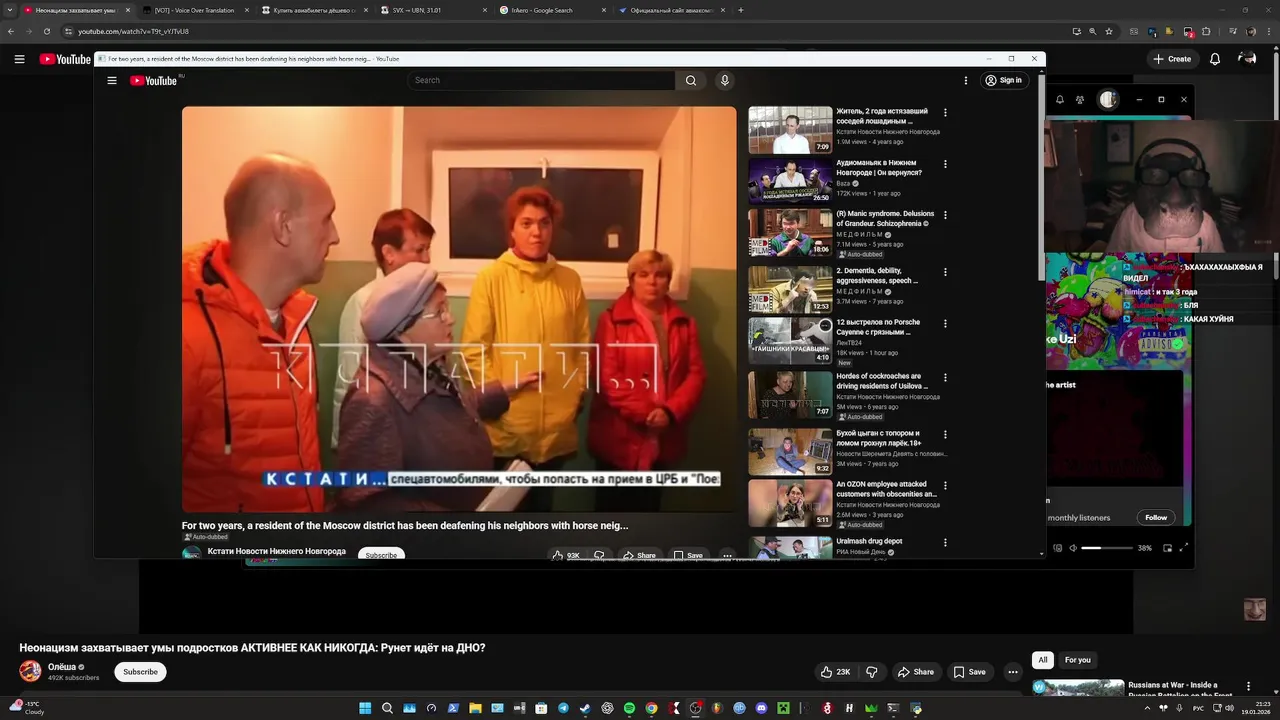1280x720 pixels.
Task: Open the Олёша channel avatar
Action: (x=30, y=671)
